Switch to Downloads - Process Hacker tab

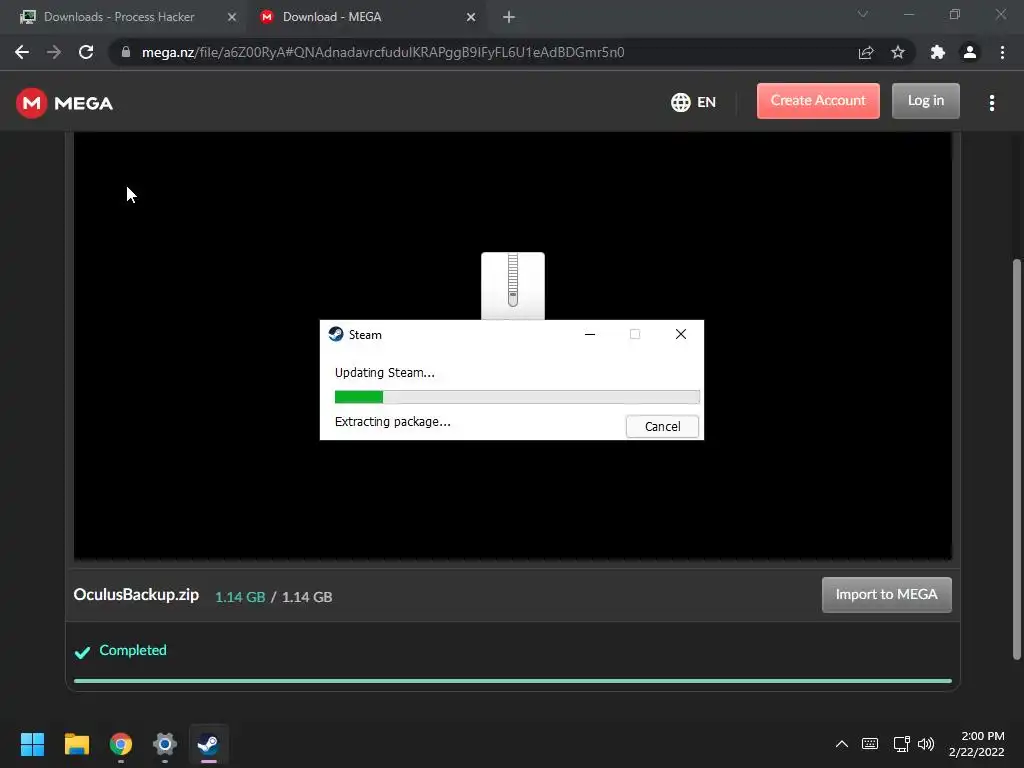click(x=119, y=17)
